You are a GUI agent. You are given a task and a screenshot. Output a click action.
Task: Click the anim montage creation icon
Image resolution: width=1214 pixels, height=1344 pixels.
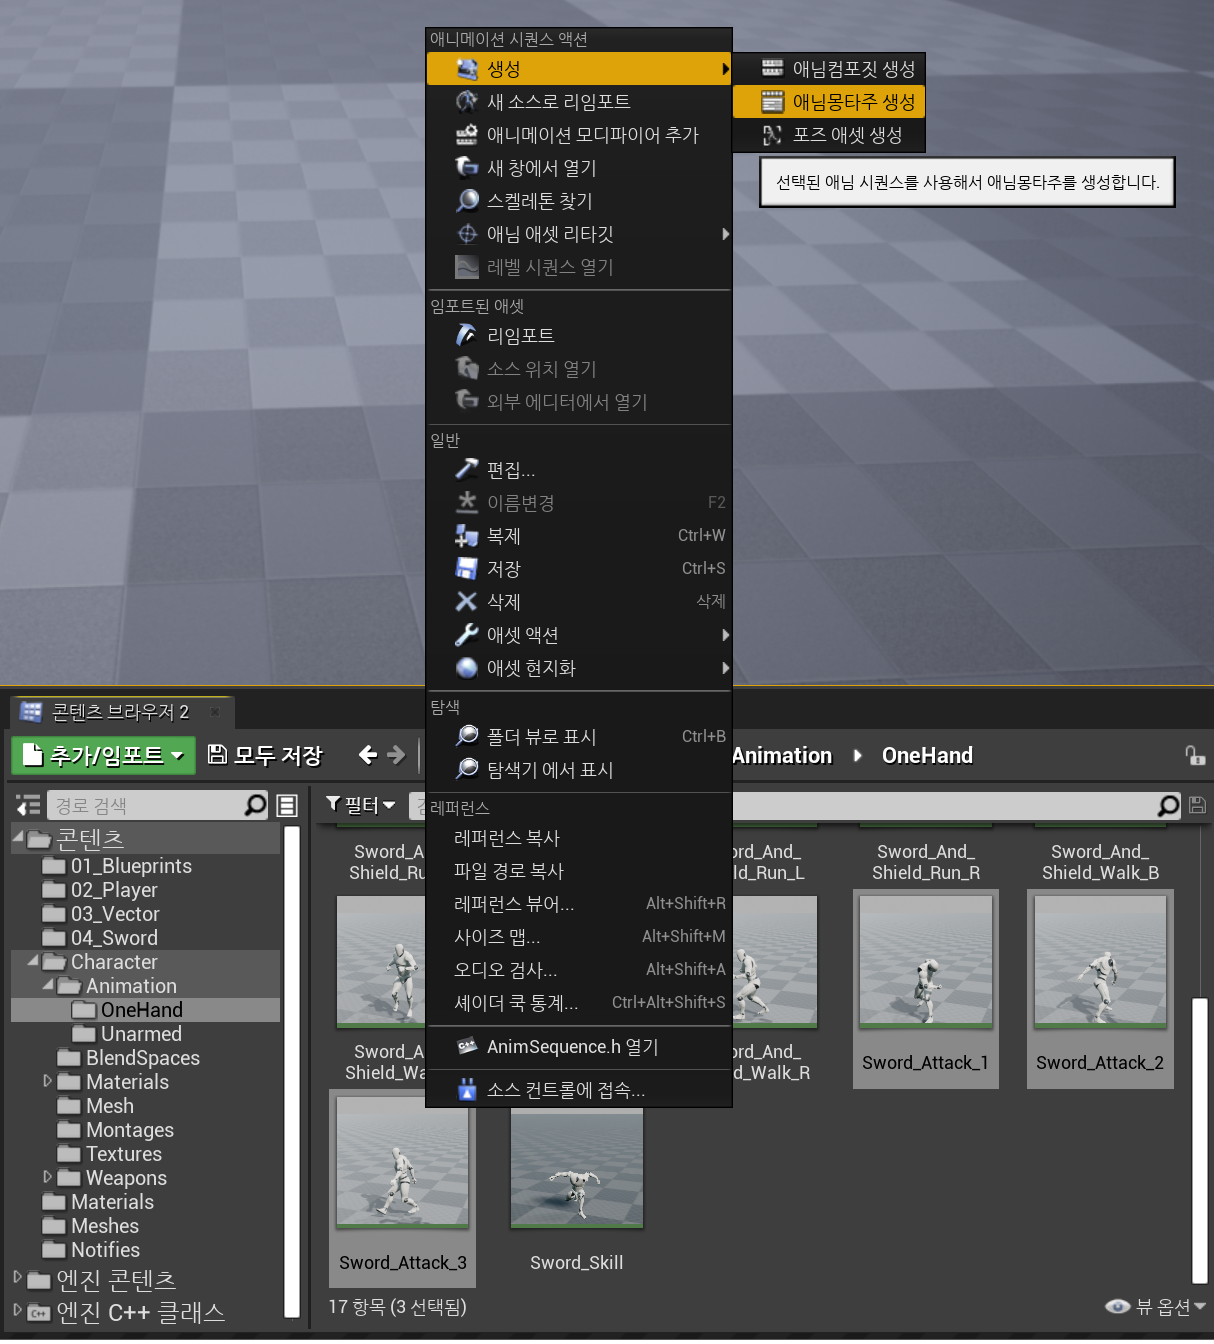click(773, 102)
